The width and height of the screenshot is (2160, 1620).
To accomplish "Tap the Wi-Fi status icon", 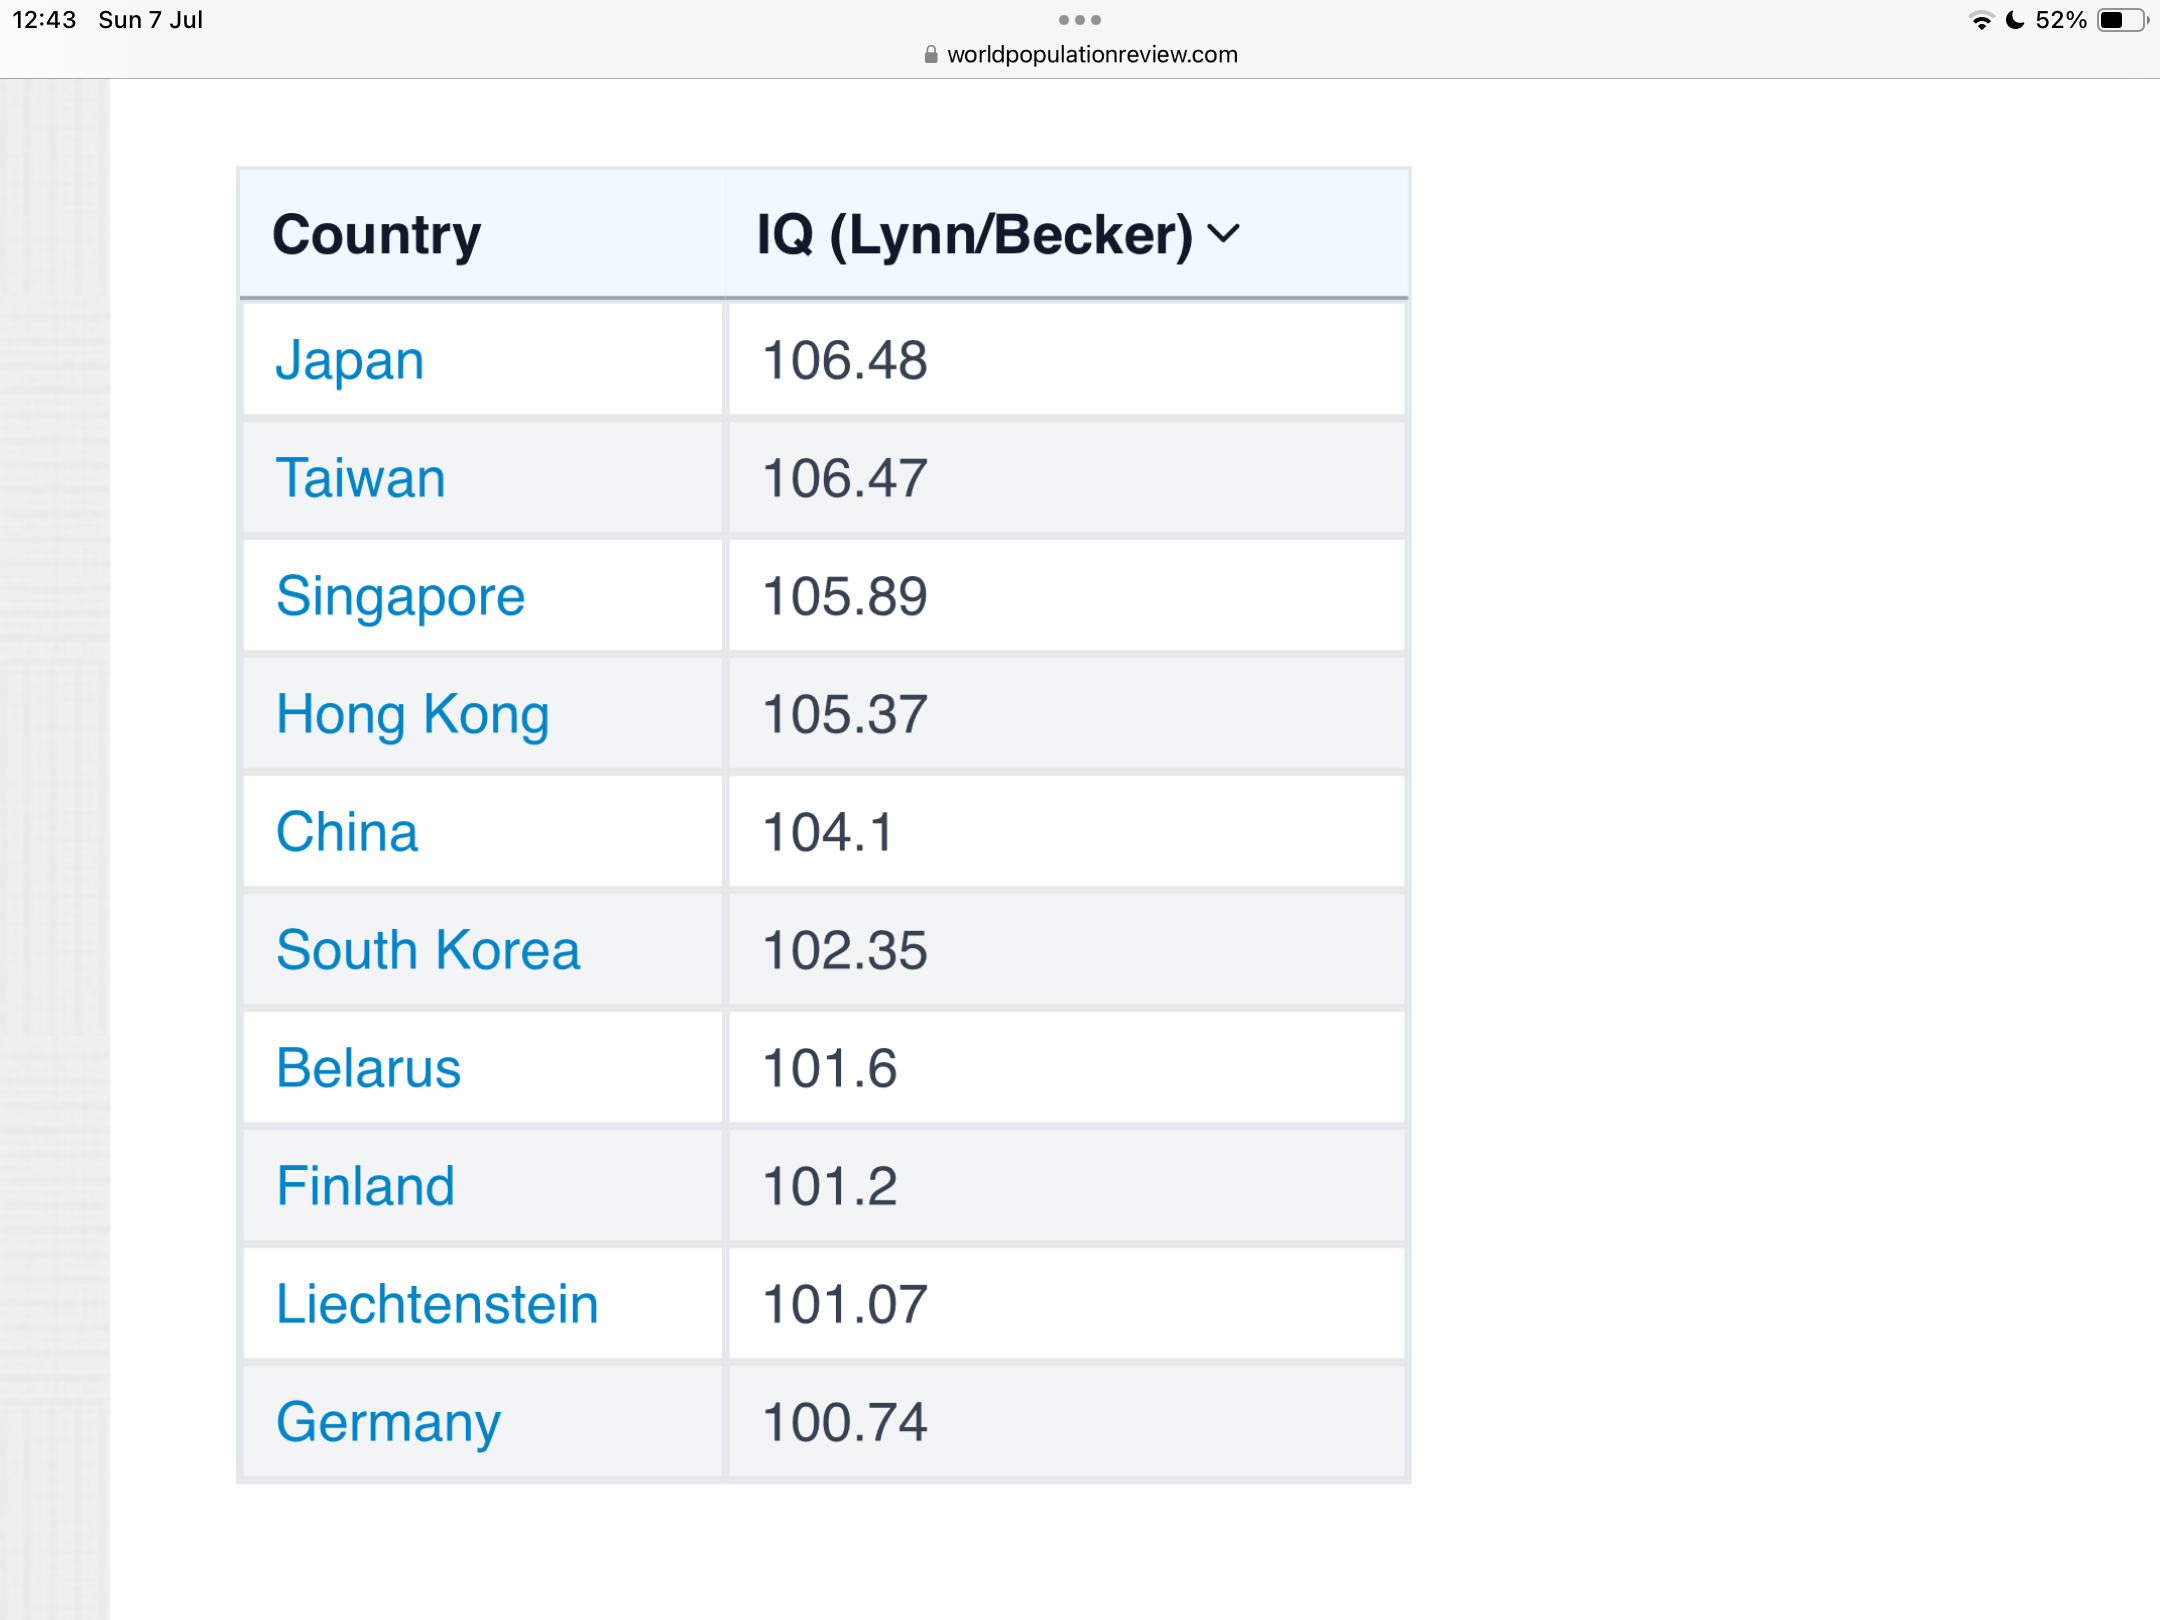I will pos(1980,21).
